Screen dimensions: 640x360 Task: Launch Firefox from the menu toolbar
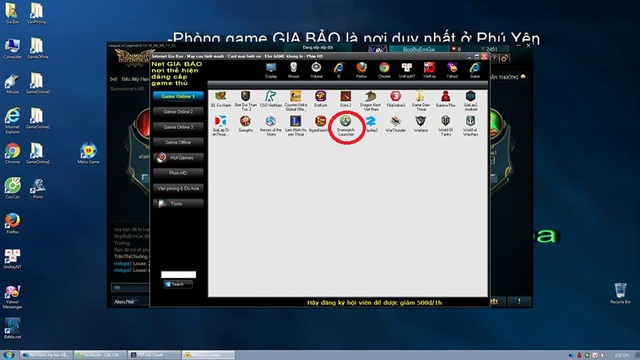click(361, 70)
